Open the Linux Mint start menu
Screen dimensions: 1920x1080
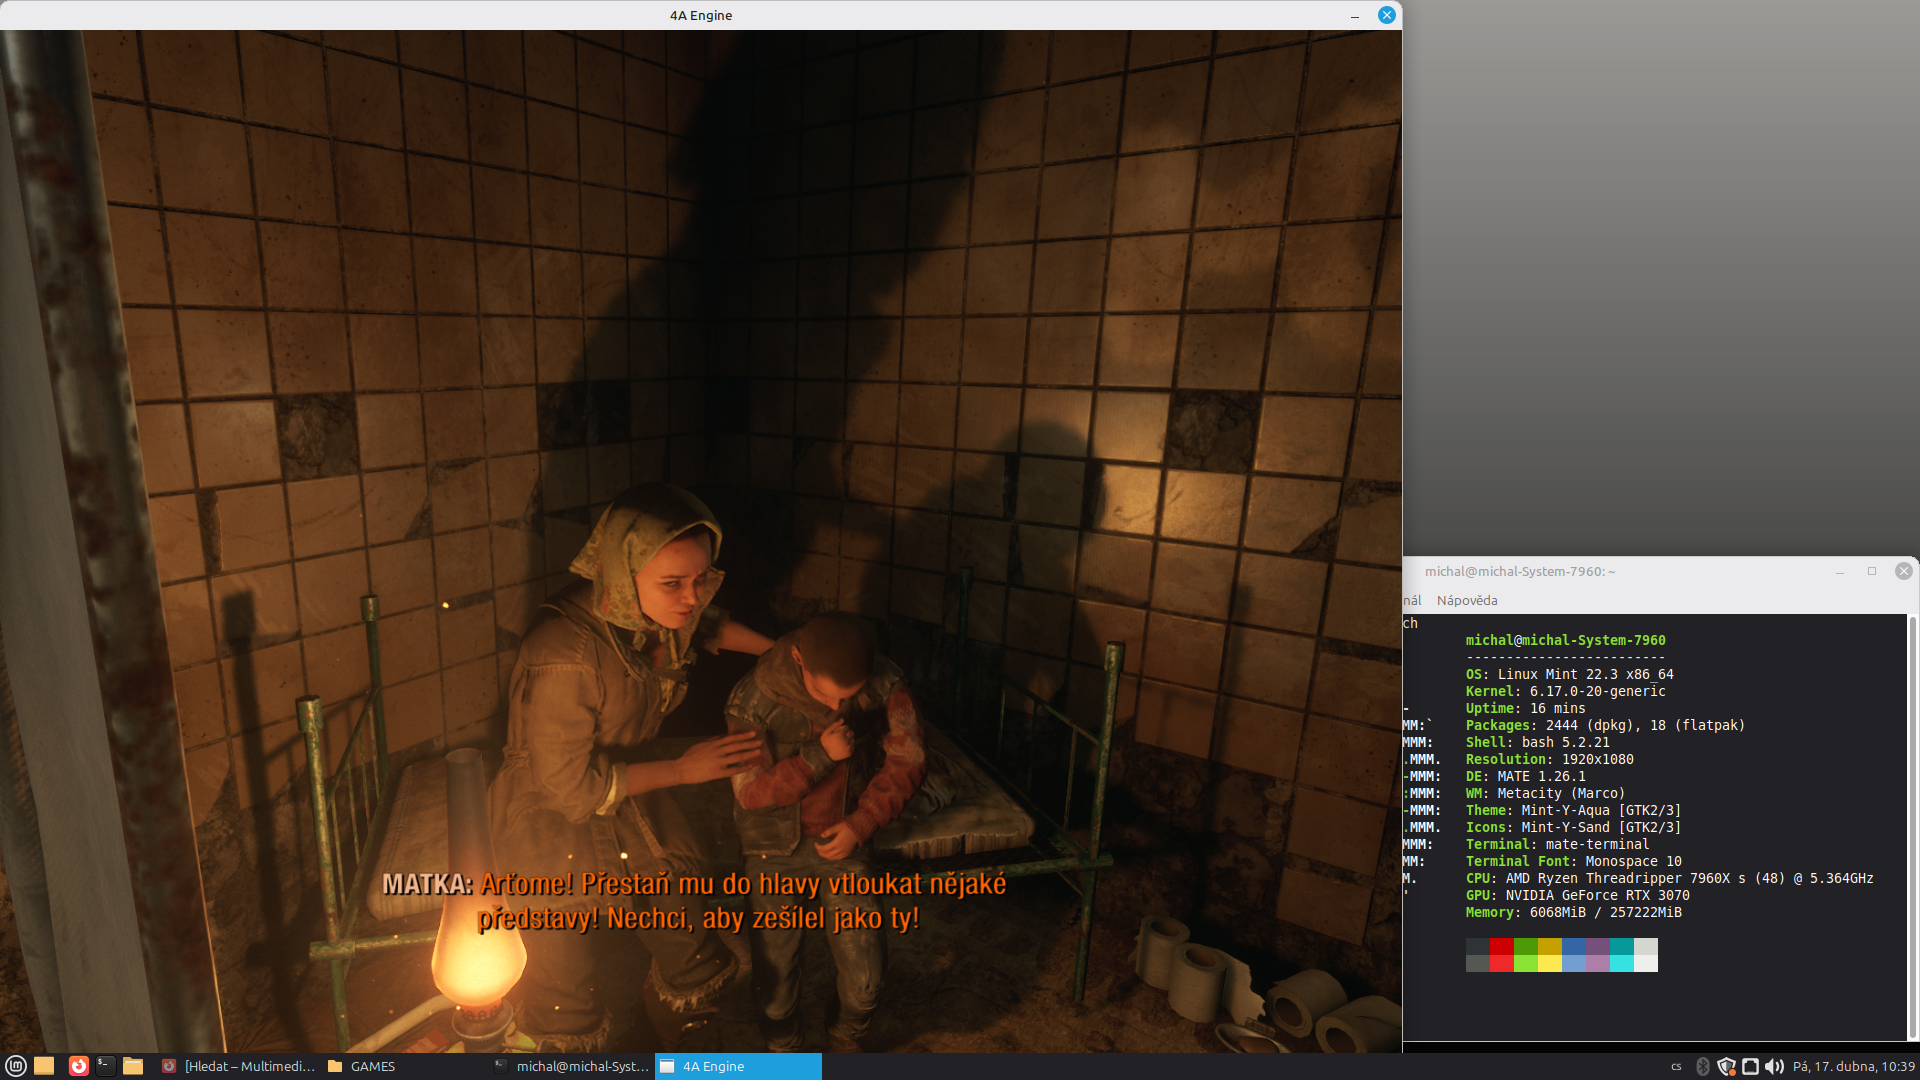[x=15, y=1066]
